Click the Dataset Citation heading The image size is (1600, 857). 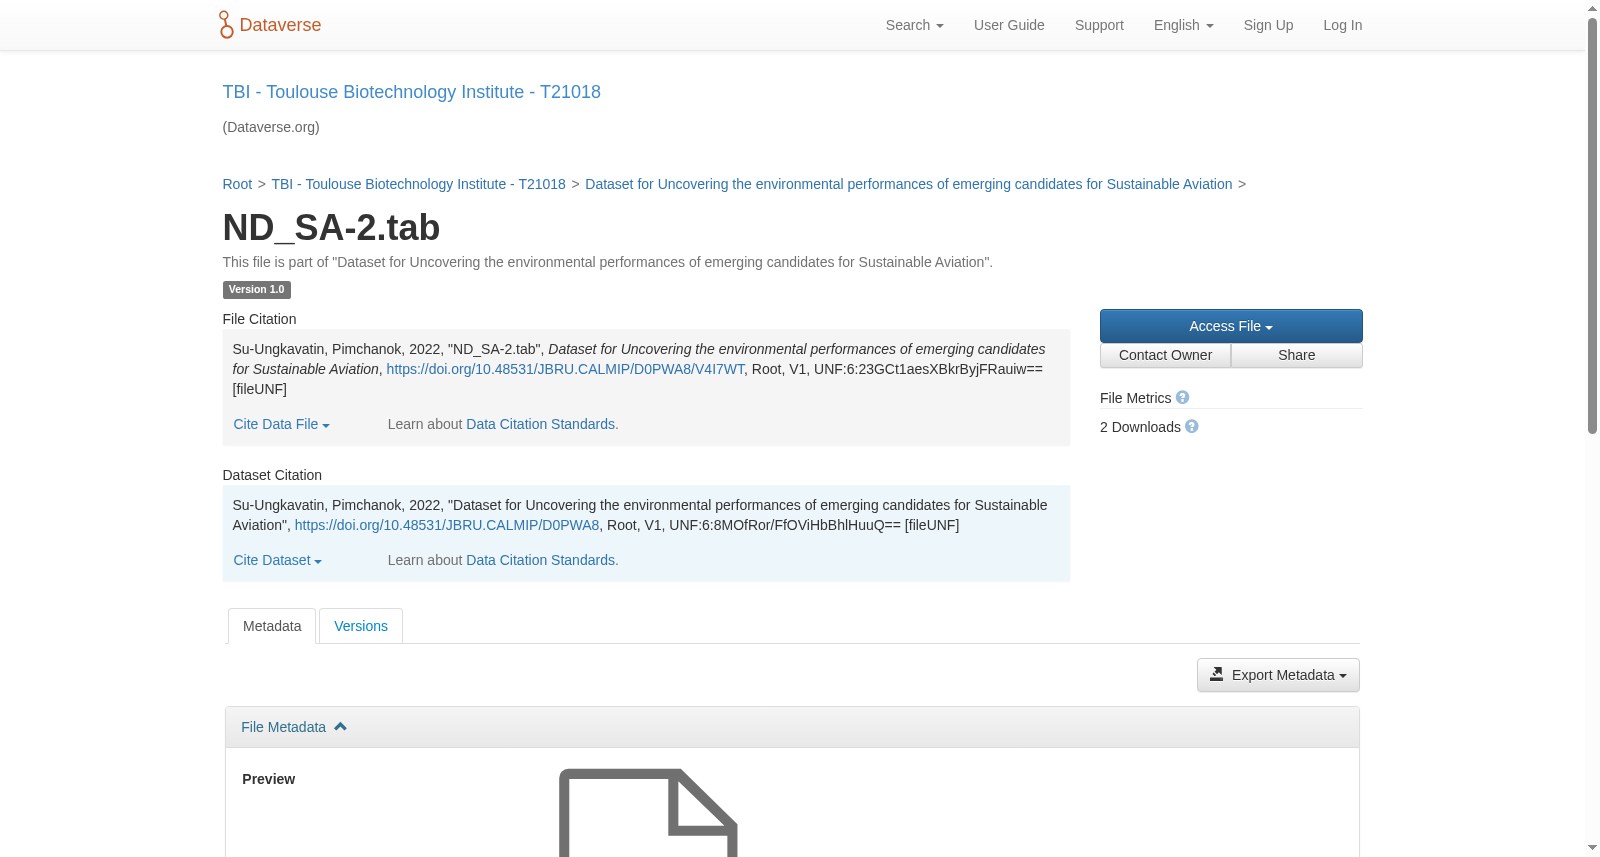tap(272, 475)
